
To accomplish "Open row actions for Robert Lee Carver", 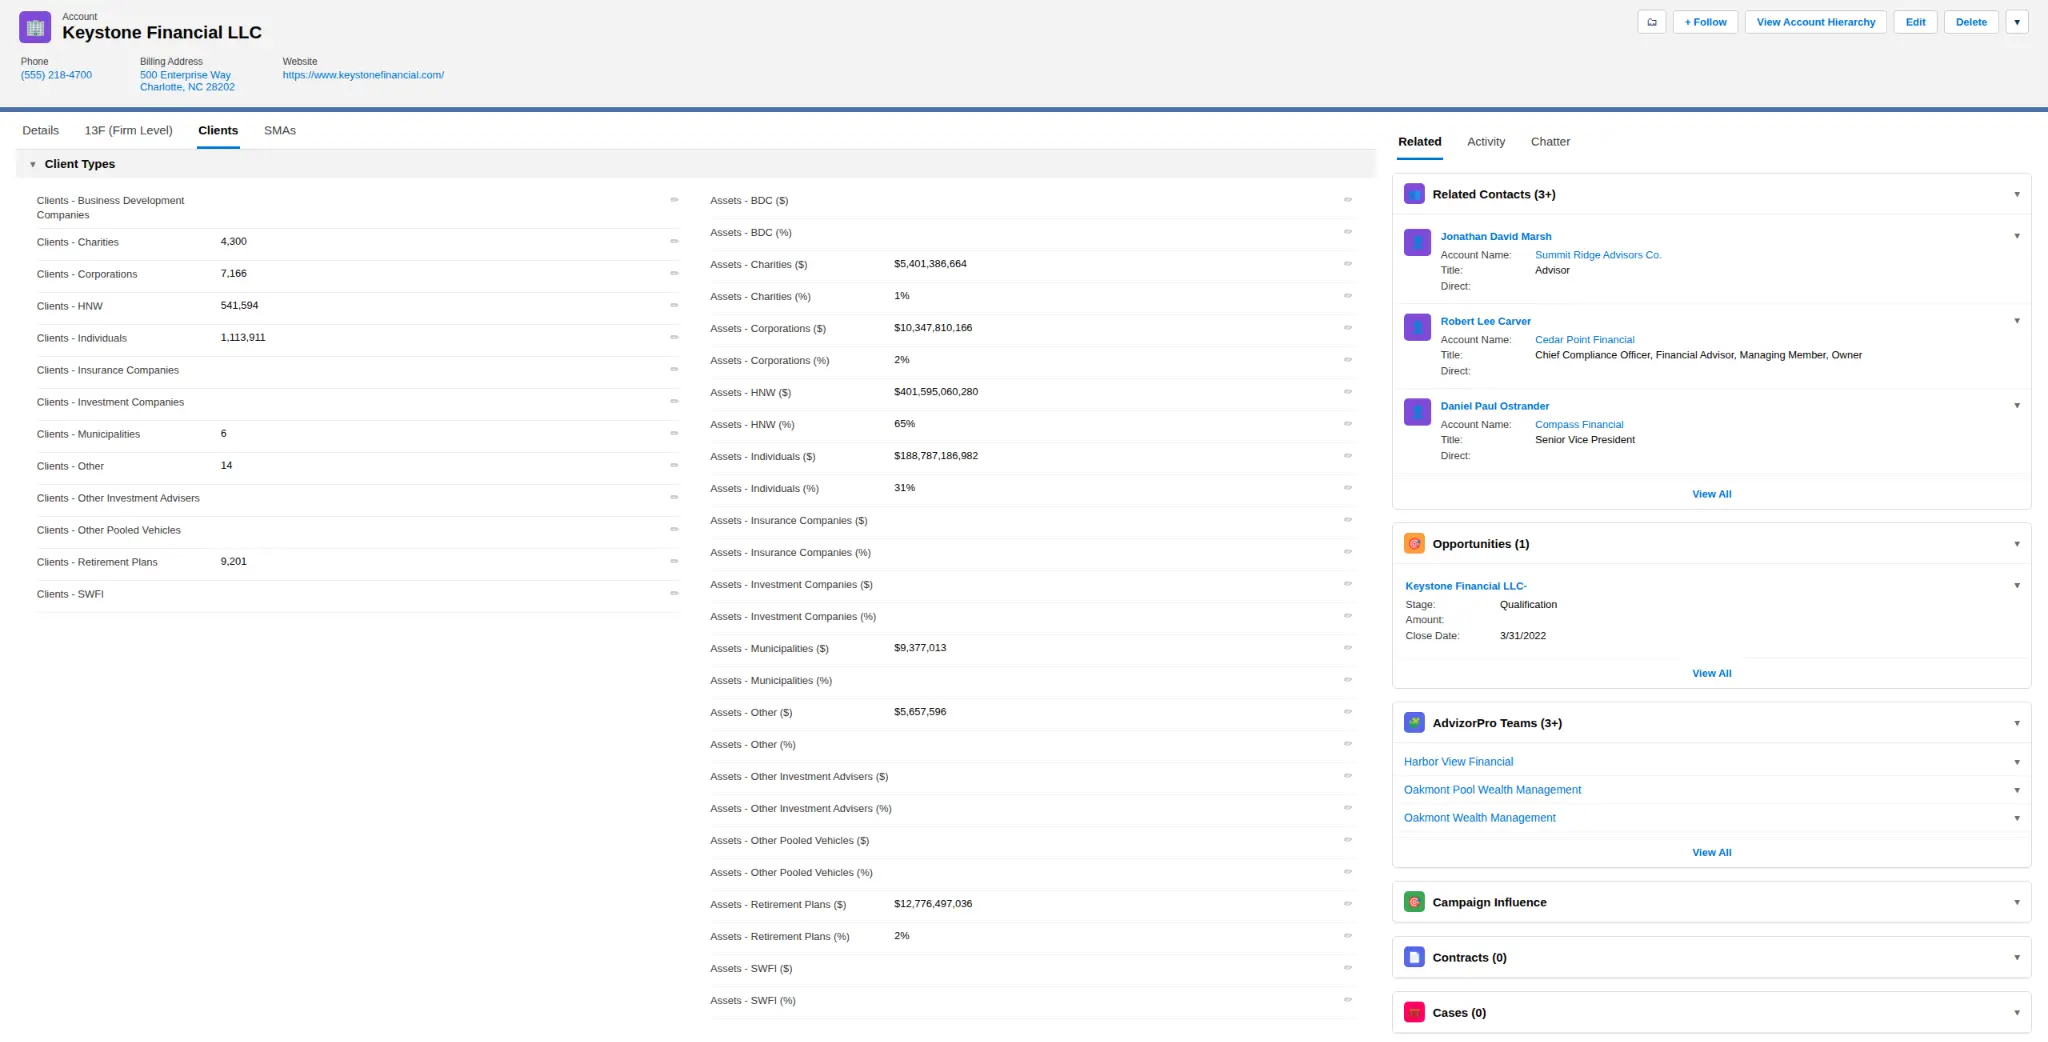I will [x=2017, y=321].
